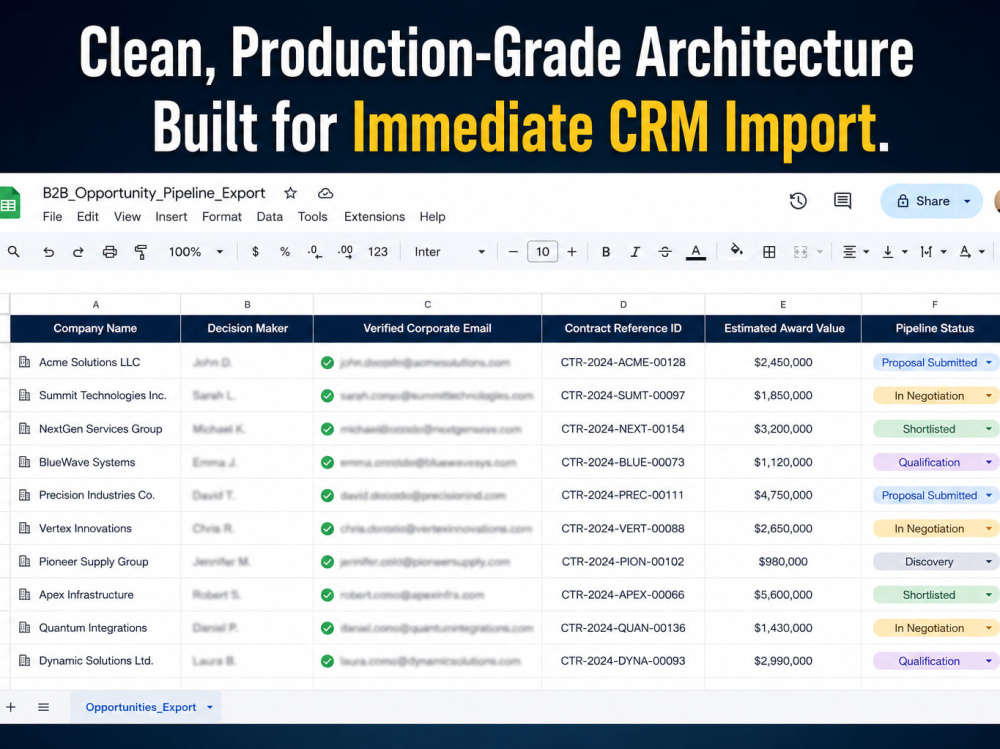1000x749 pixels.
Task: Star the B2B_Opportunity_Pipeline_Export document
Action: (291, 193)
